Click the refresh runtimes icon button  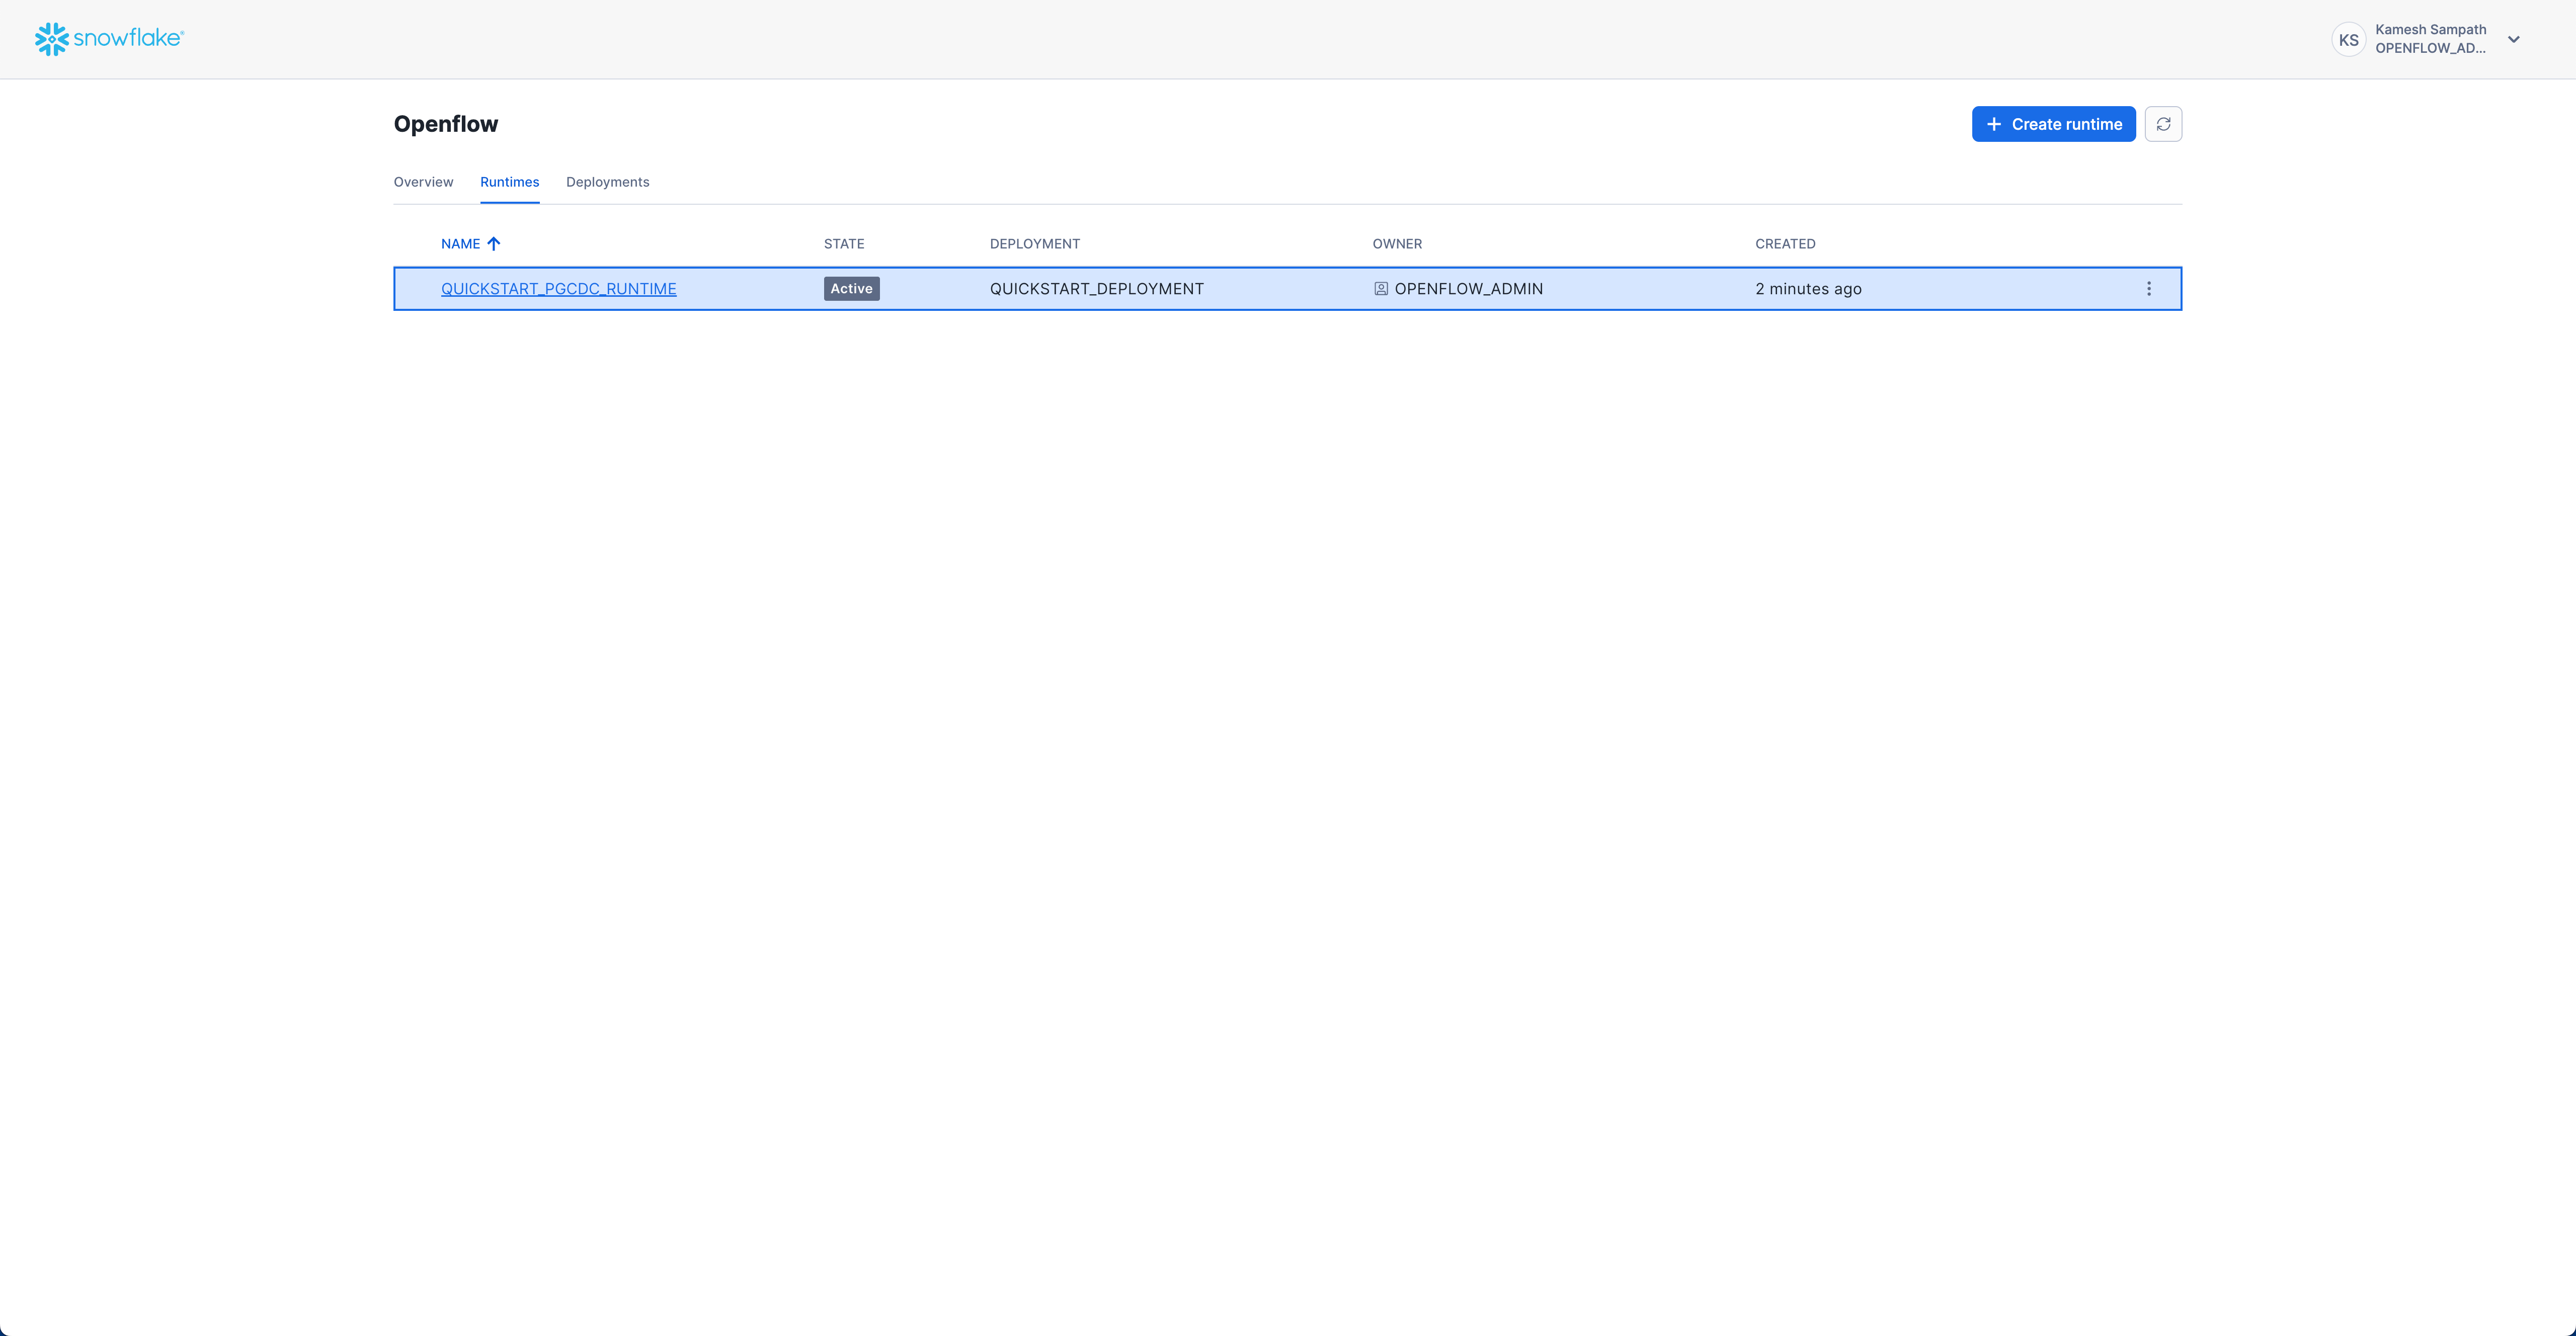[x=2163, y=124]
